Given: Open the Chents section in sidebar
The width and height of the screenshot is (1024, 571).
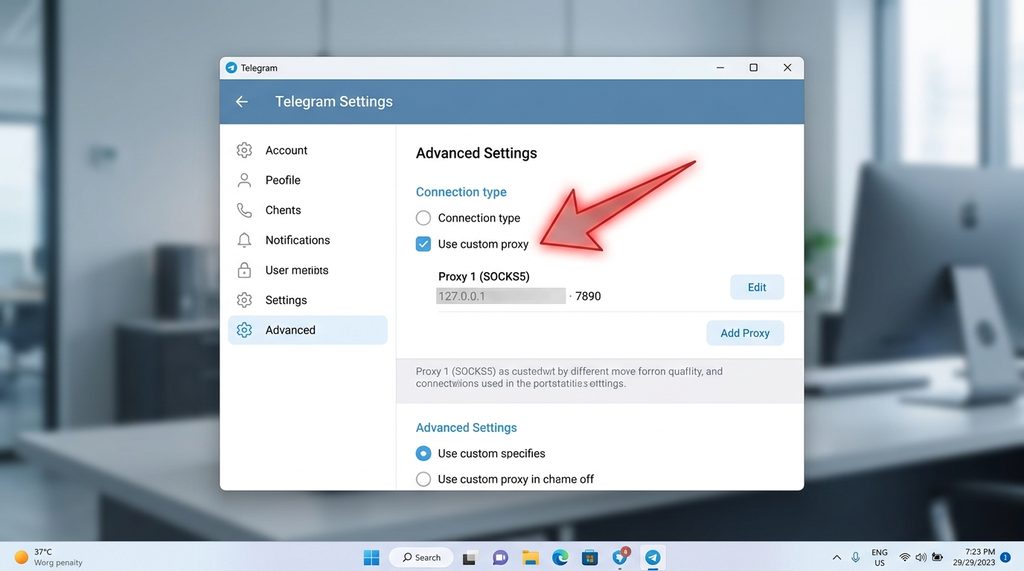Looking at the screenshot, I should coord(308,210).
